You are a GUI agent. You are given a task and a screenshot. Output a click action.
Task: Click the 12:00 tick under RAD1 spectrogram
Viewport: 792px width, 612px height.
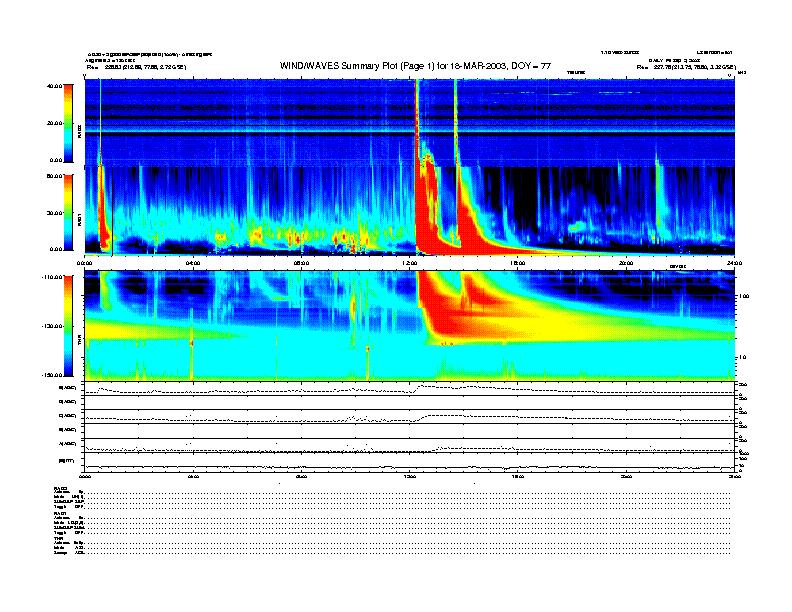click(410, 263)
